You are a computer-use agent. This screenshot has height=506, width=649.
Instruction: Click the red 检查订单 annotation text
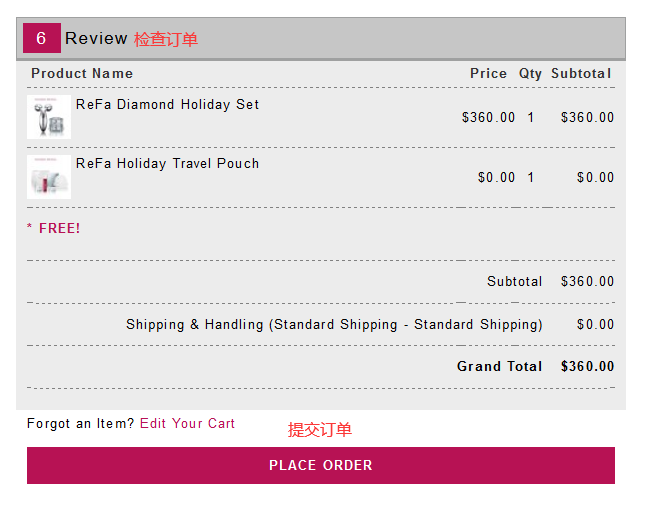point(166,39)
